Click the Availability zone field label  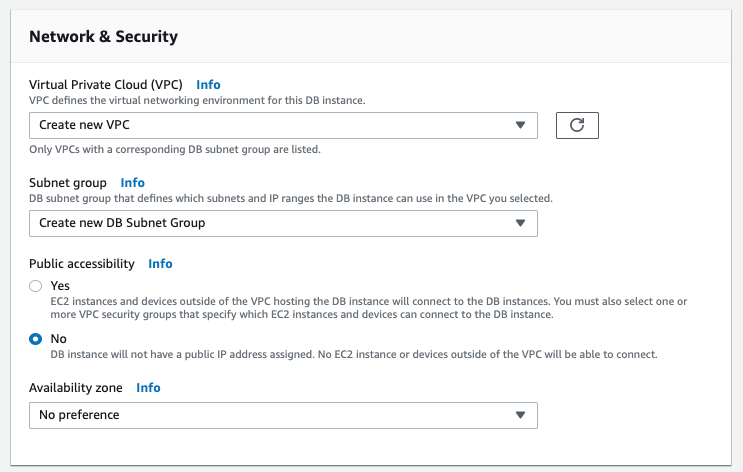[x=76, y=388]
